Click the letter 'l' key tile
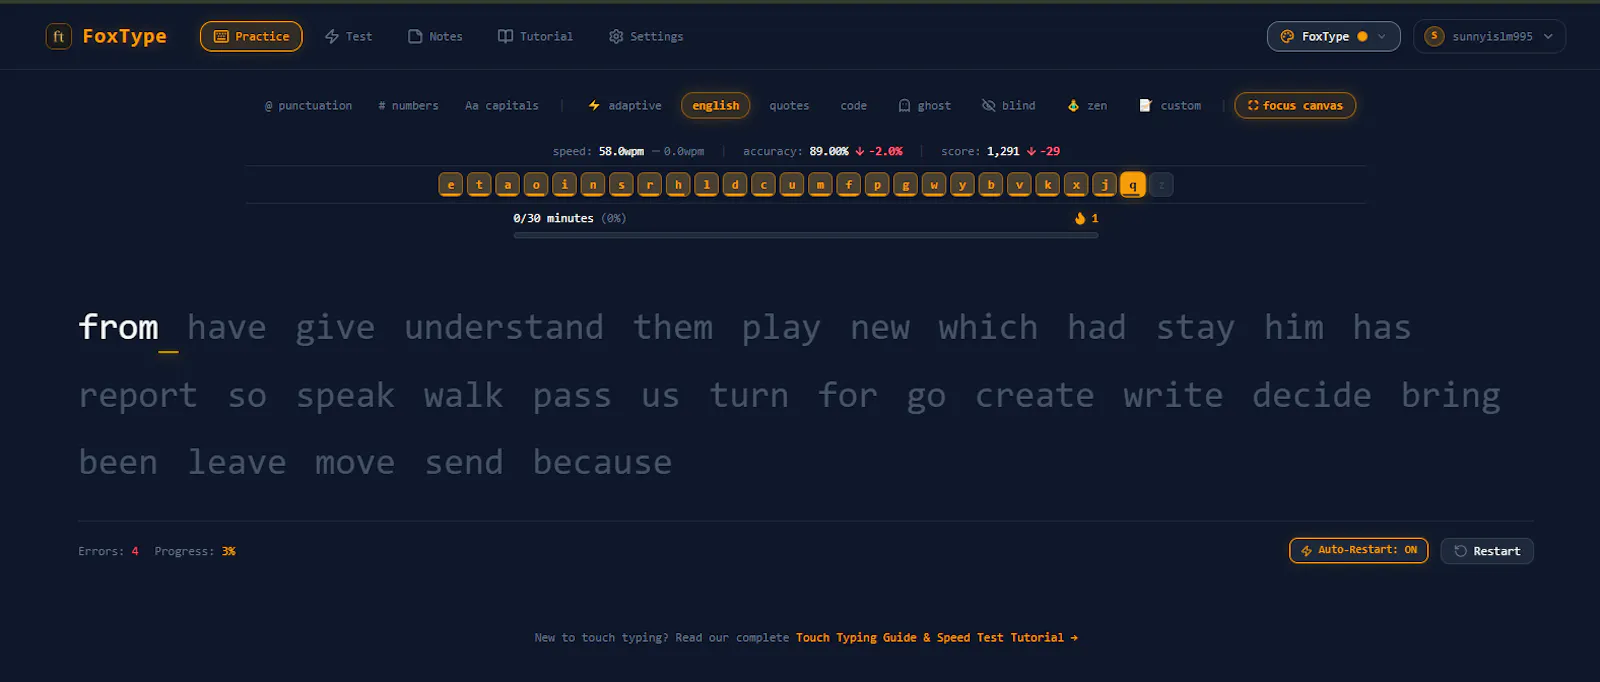Viewport: 1600px width, 682px height. tap(707, 184)
